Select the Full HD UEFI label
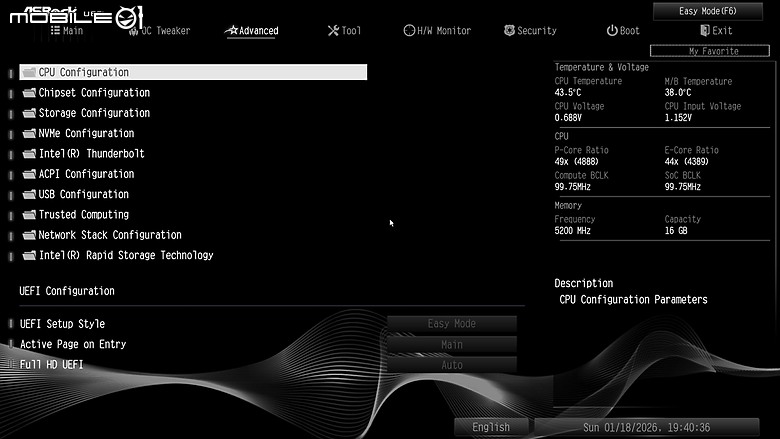 [x=51, y=364]
